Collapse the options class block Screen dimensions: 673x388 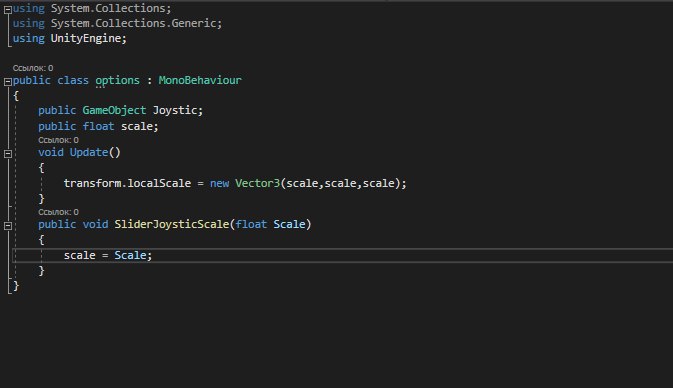(x=8, y=81)
